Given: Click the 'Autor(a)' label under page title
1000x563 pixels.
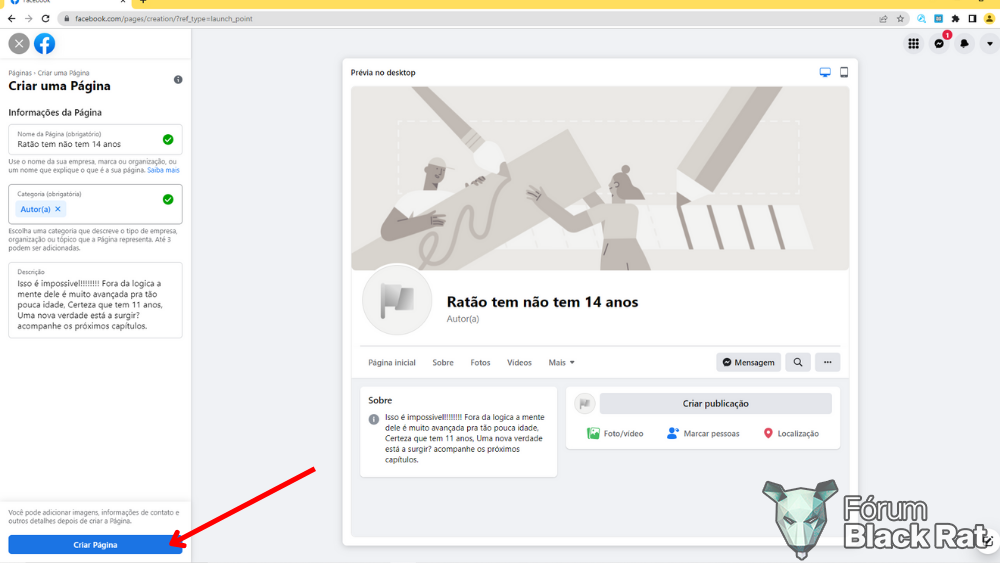Looking at the screenshot, I should pos(462,319).
